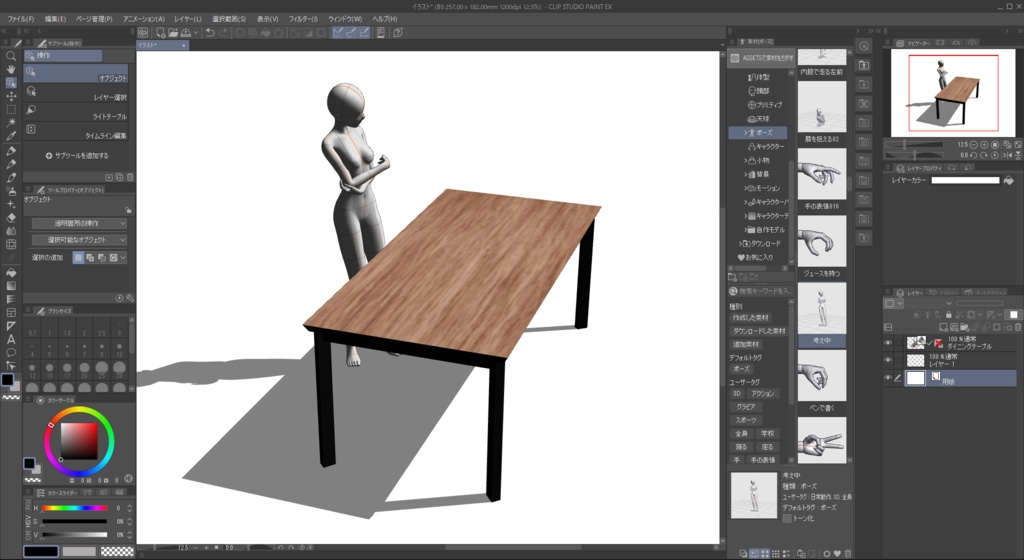The image size is (1024, 560).
Task: Click the hue H slider
Action: point(74,508)
